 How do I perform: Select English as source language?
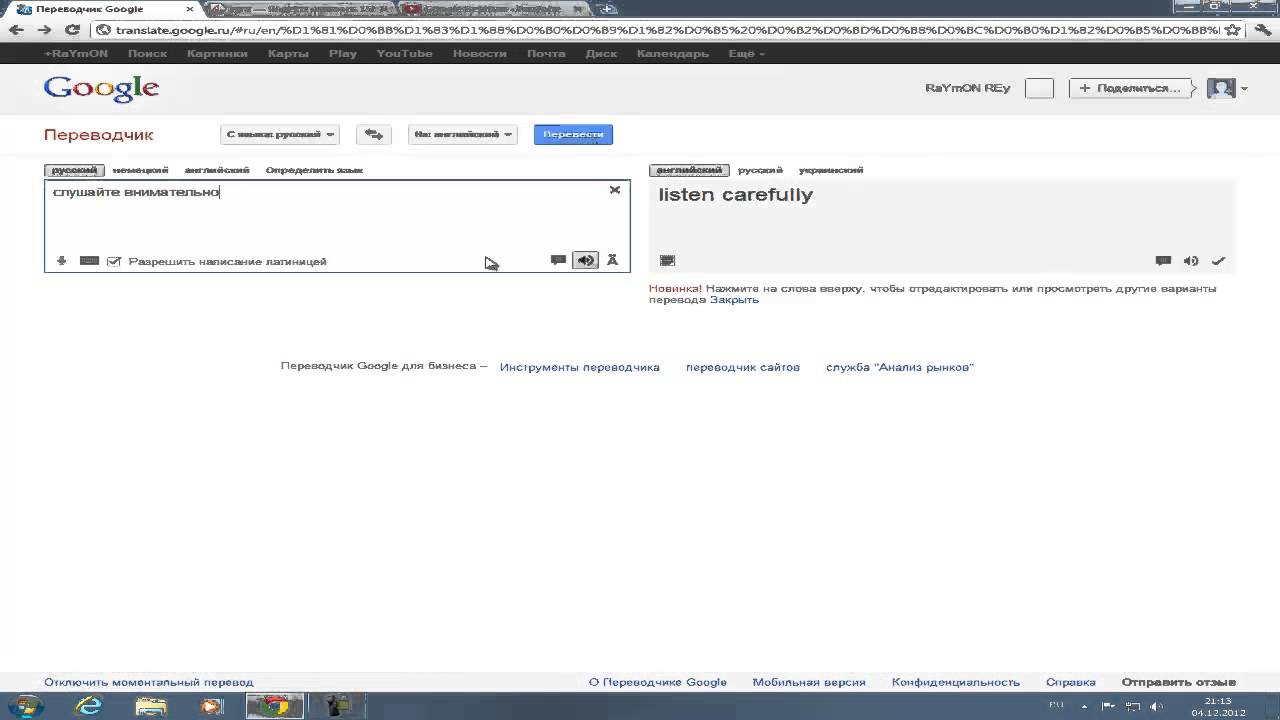pyautogui.click(x=217, y=170)
